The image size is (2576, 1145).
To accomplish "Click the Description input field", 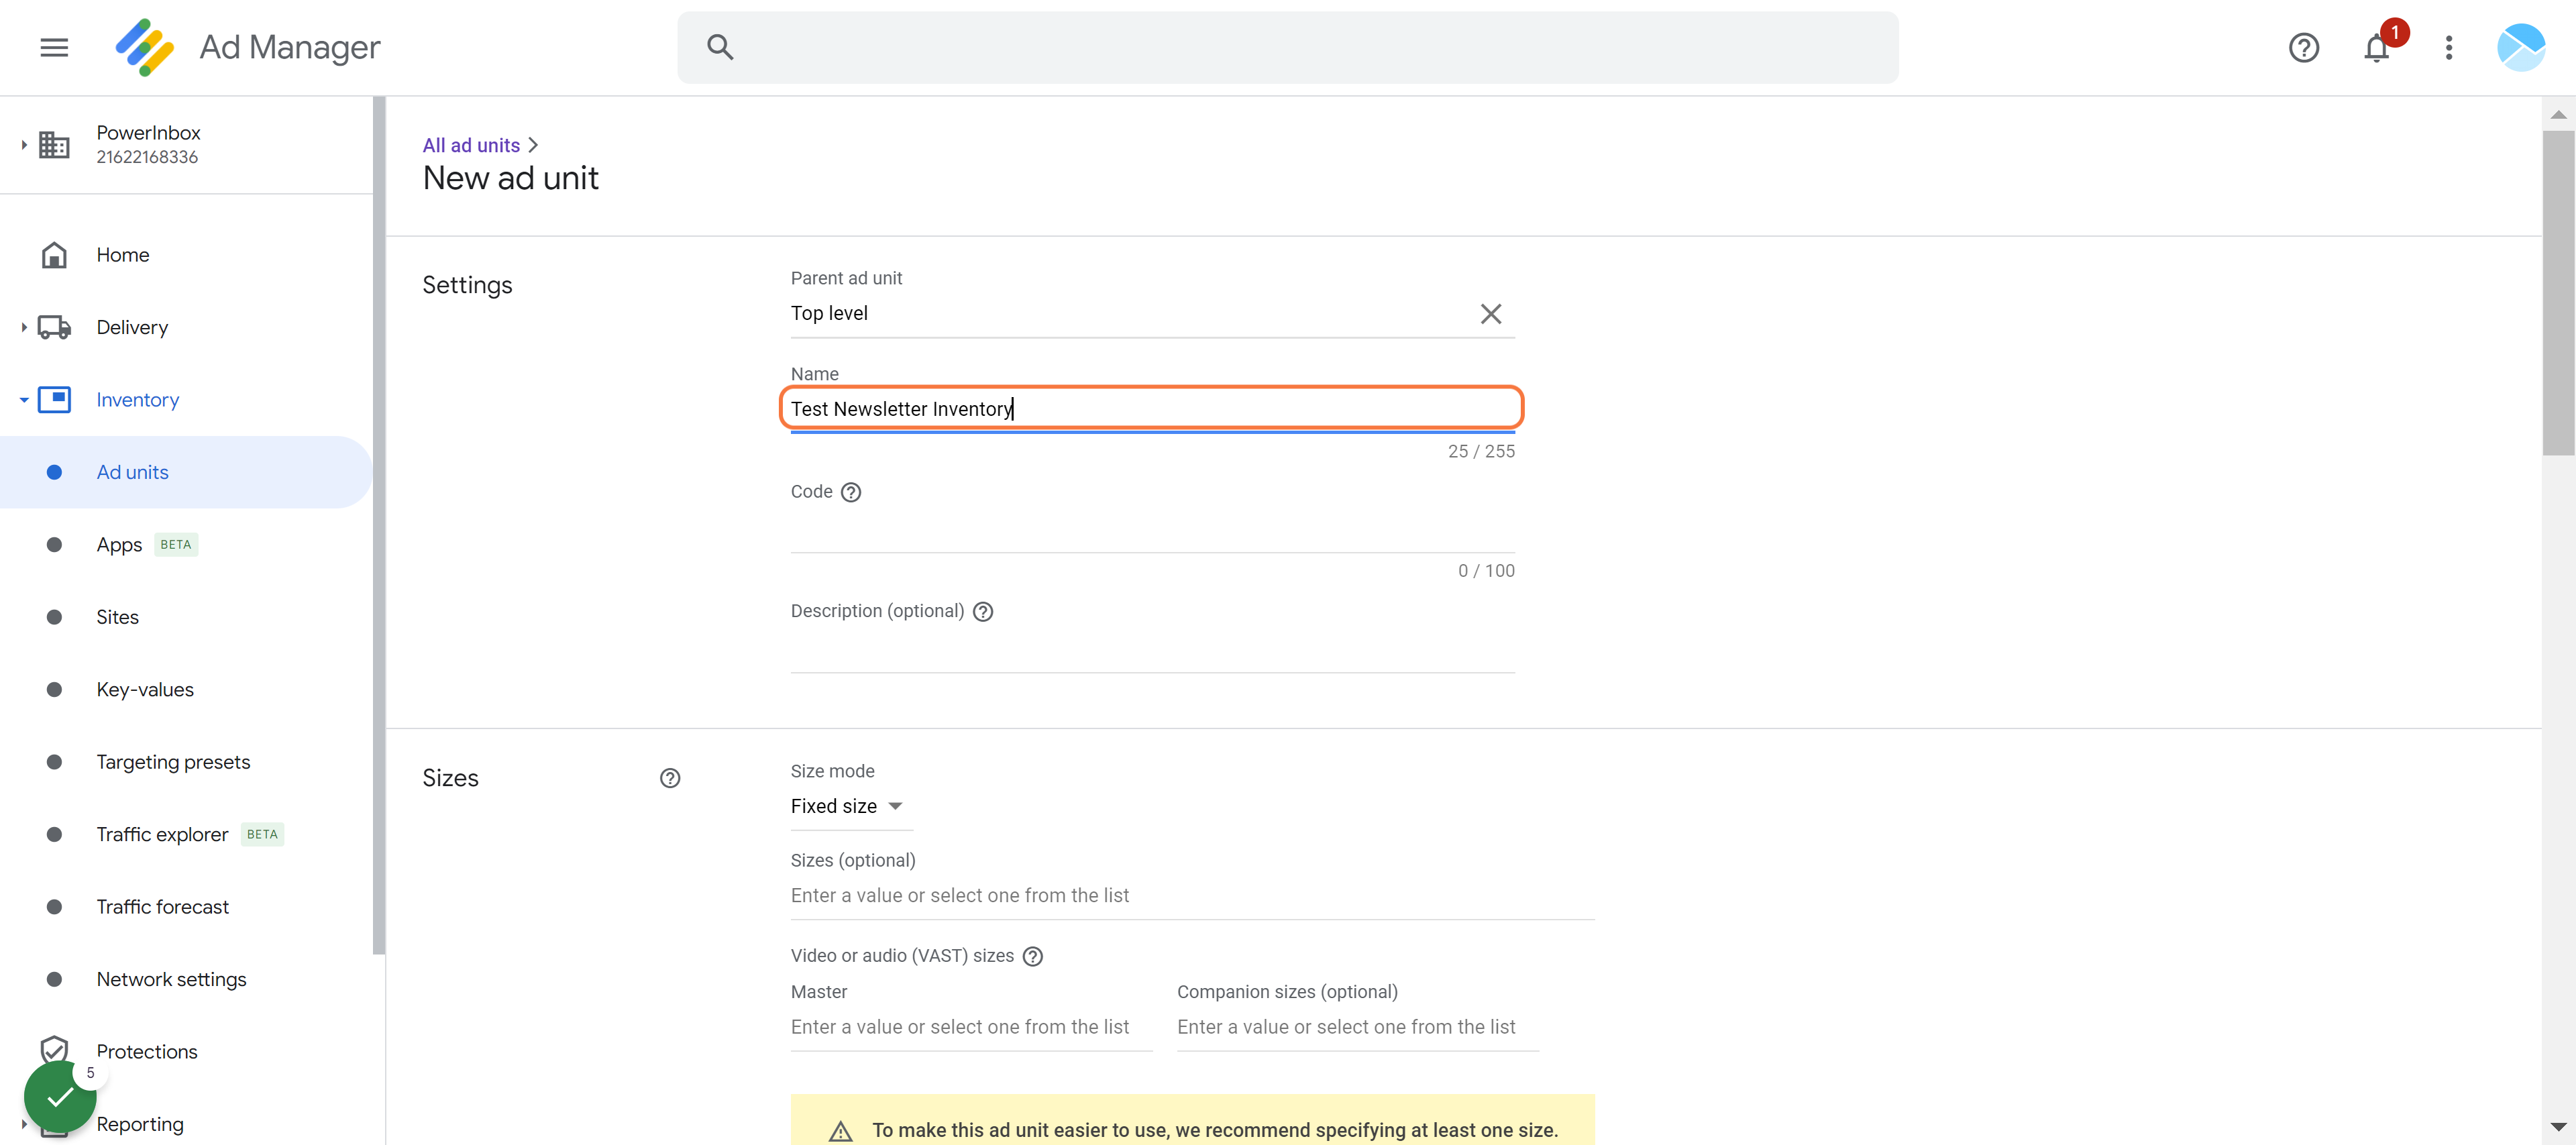I will (x=1152, y=650).
